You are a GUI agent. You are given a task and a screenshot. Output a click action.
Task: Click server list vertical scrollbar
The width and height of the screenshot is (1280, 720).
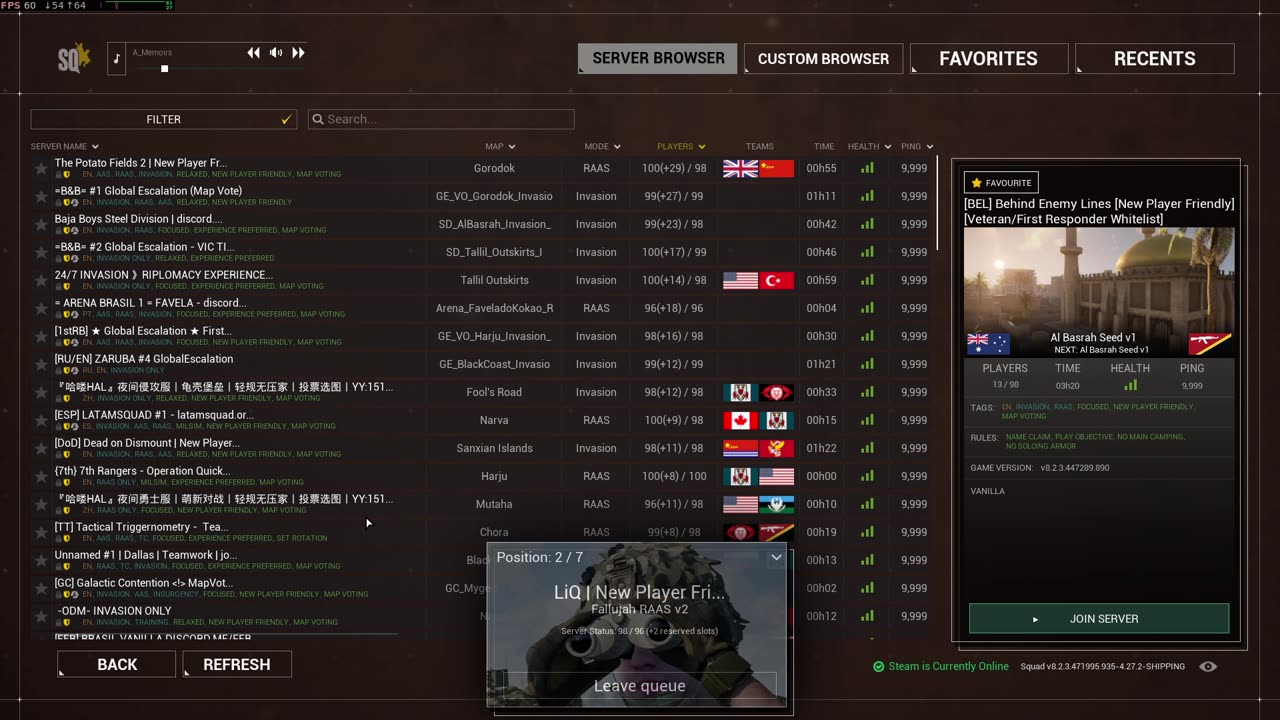point(938,205)
